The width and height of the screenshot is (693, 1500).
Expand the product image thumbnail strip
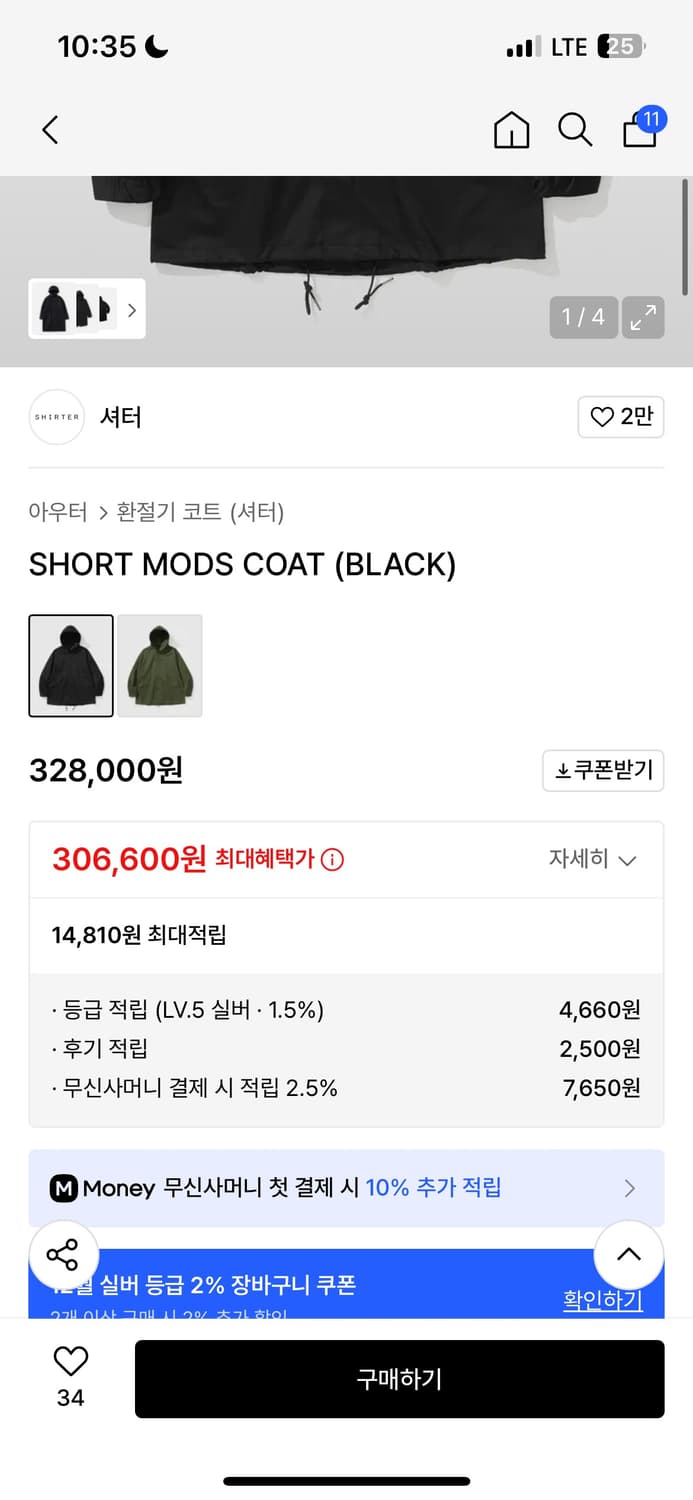[131, 310]
